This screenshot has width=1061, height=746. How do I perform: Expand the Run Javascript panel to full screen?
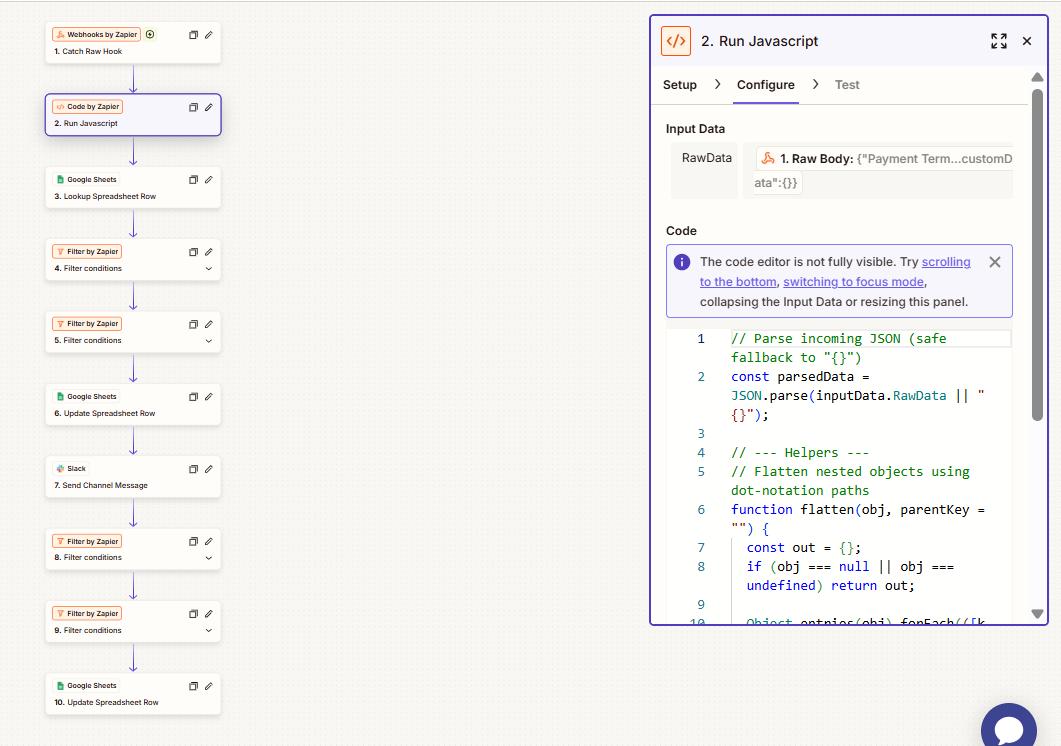pyautogui.click(x=999, y=41)
